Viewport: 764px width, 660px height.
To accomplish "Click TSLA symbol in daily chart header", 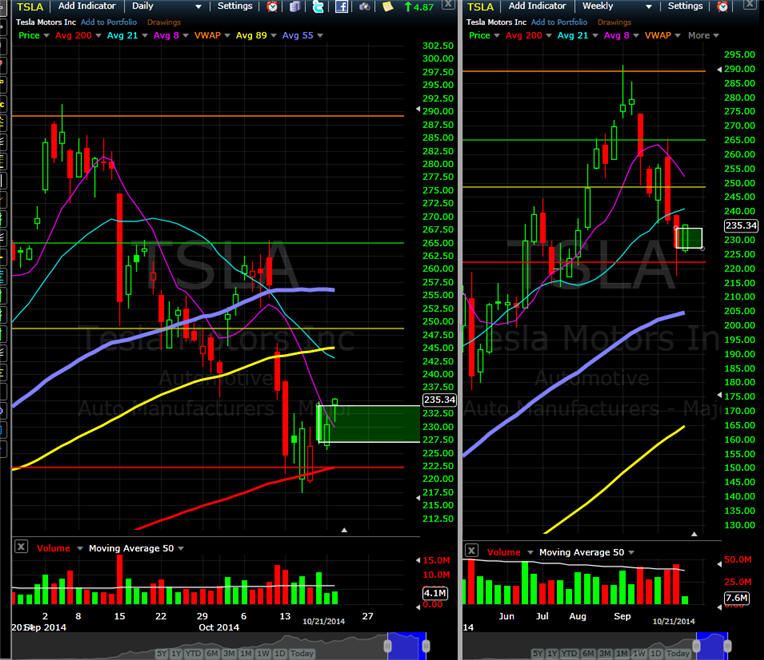I will 30,7.
